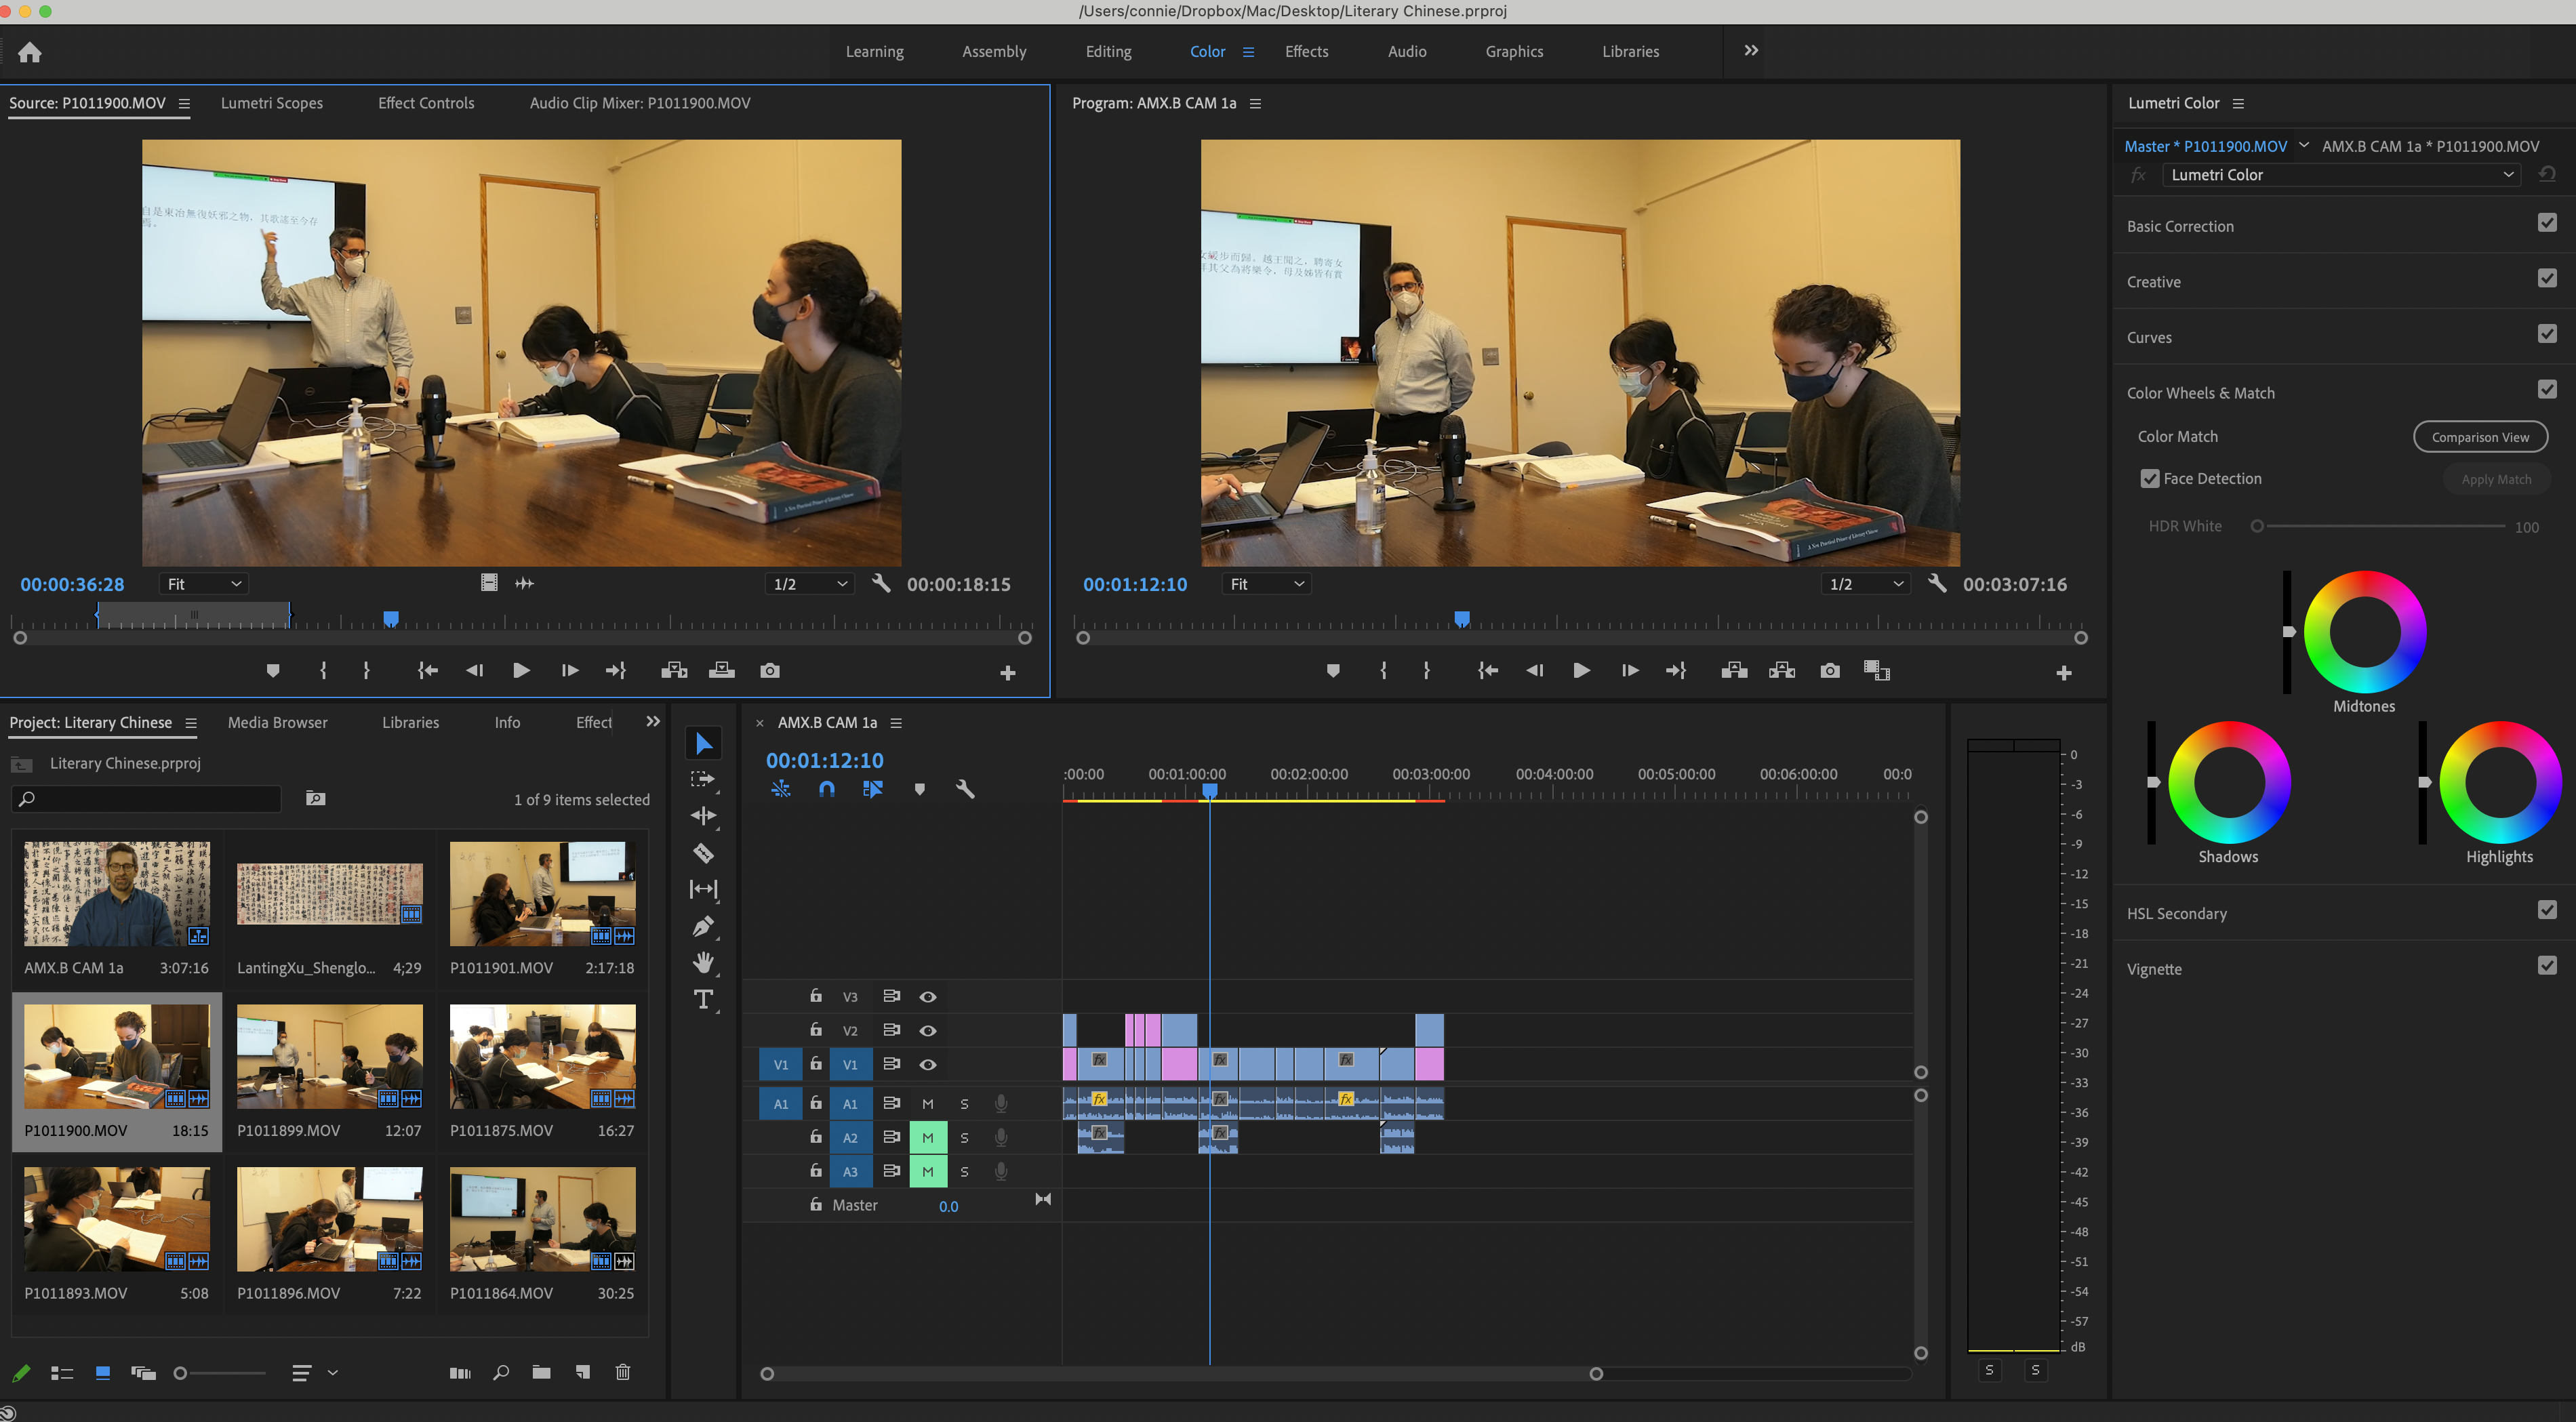This screenshot has width=2576, height=1422.
Task: Select the P1011875.MOV thumbnail
Action: pos(542,1057)
